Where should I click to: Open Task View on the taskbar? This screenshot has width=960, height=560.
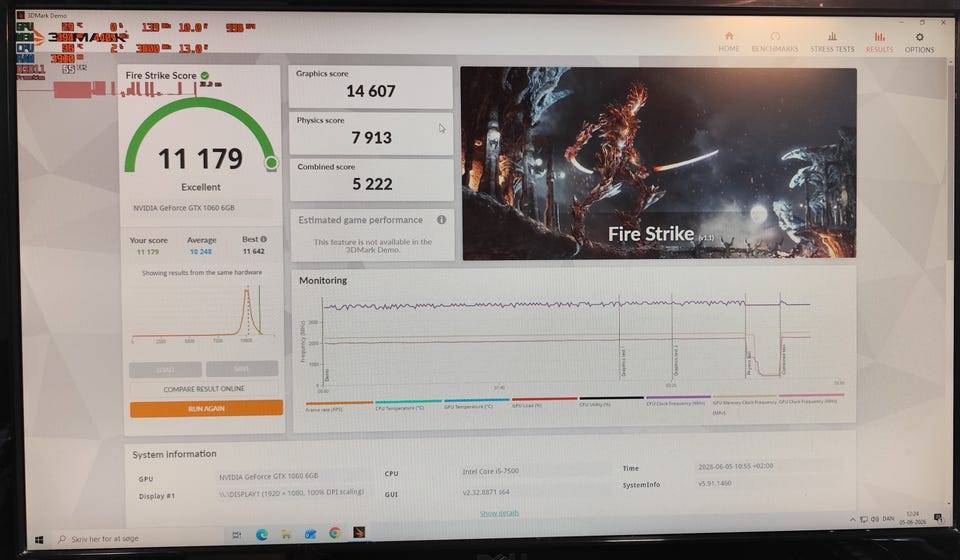(236, 535)
